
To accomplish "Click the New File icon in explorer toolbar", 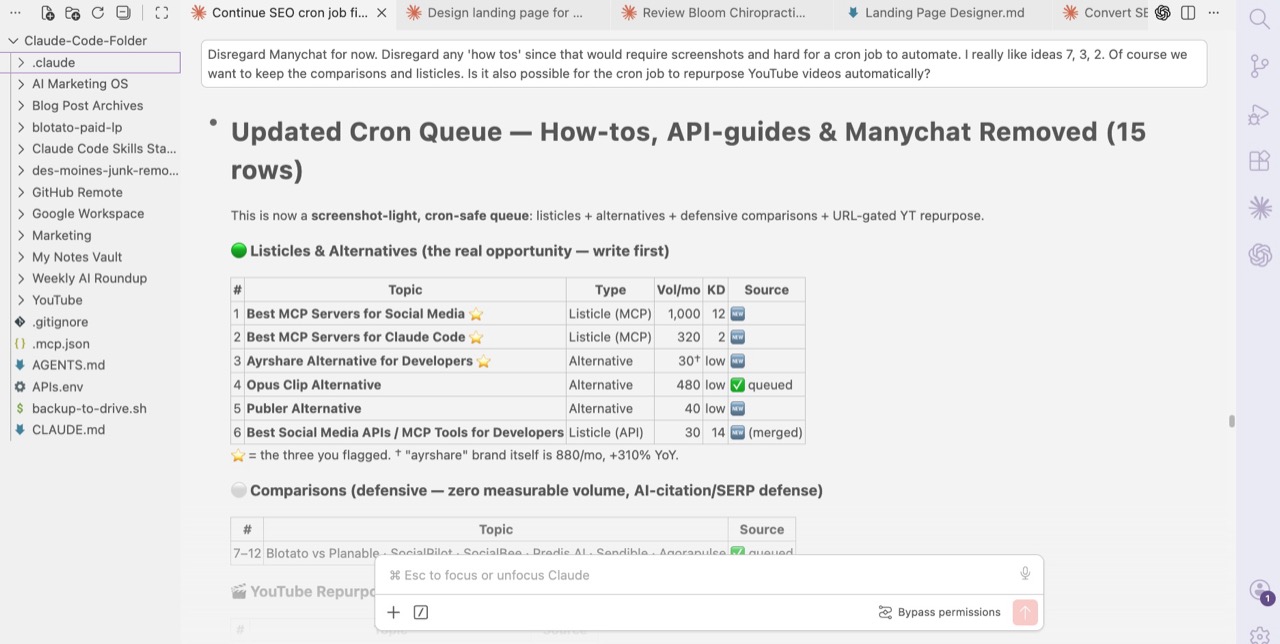I will click(x=48, y=13).
